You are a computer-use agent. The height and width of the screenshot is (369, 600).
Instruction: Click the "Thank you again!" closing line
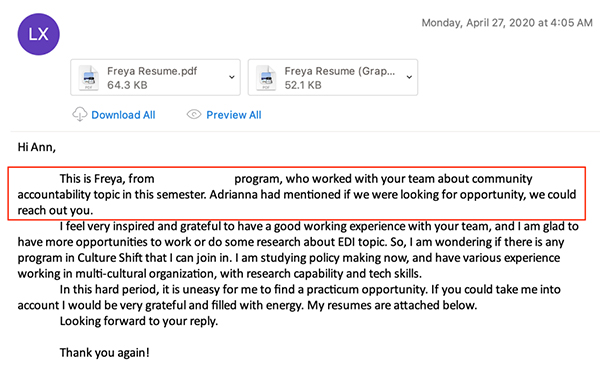(x=104, y=353)
